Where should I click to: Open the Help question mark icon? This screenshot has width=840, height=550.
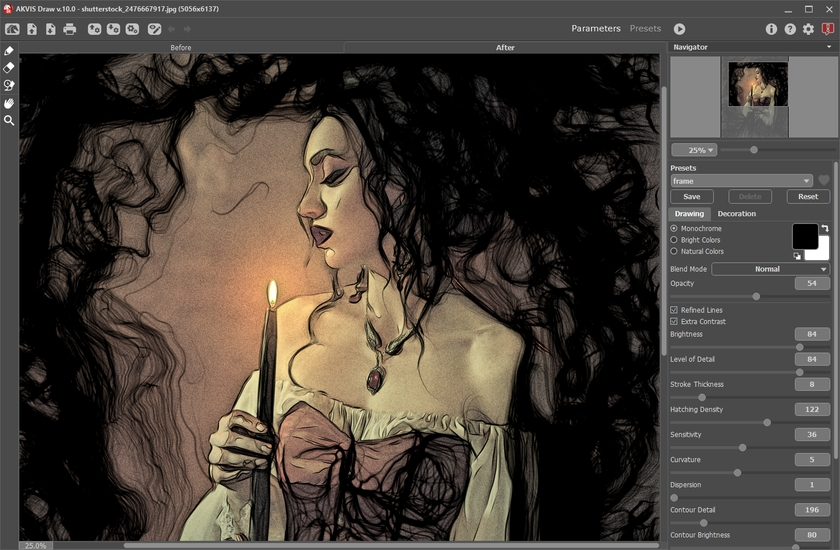click(x=790, y=29)
